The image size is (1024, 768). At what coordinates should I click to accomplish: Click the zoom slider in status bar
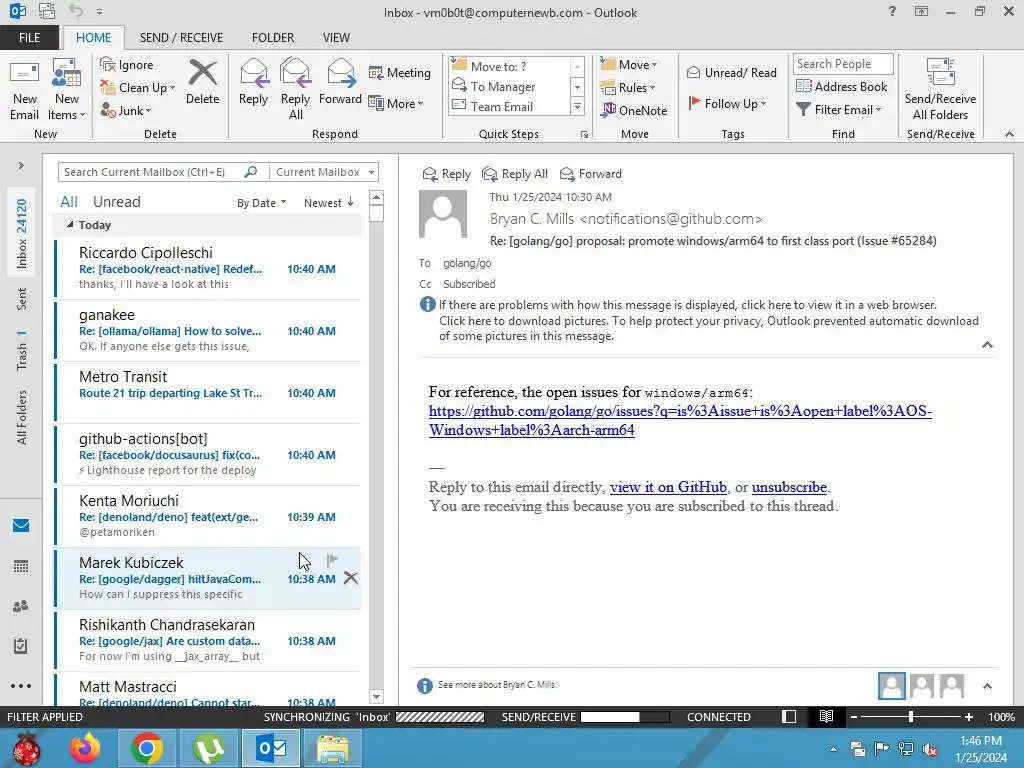(911, 717)
